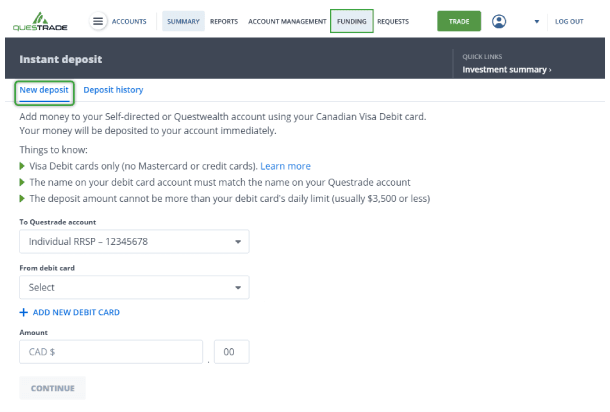Open the Summary menu item
Screen dimensions: 610x412
point(183,21)
